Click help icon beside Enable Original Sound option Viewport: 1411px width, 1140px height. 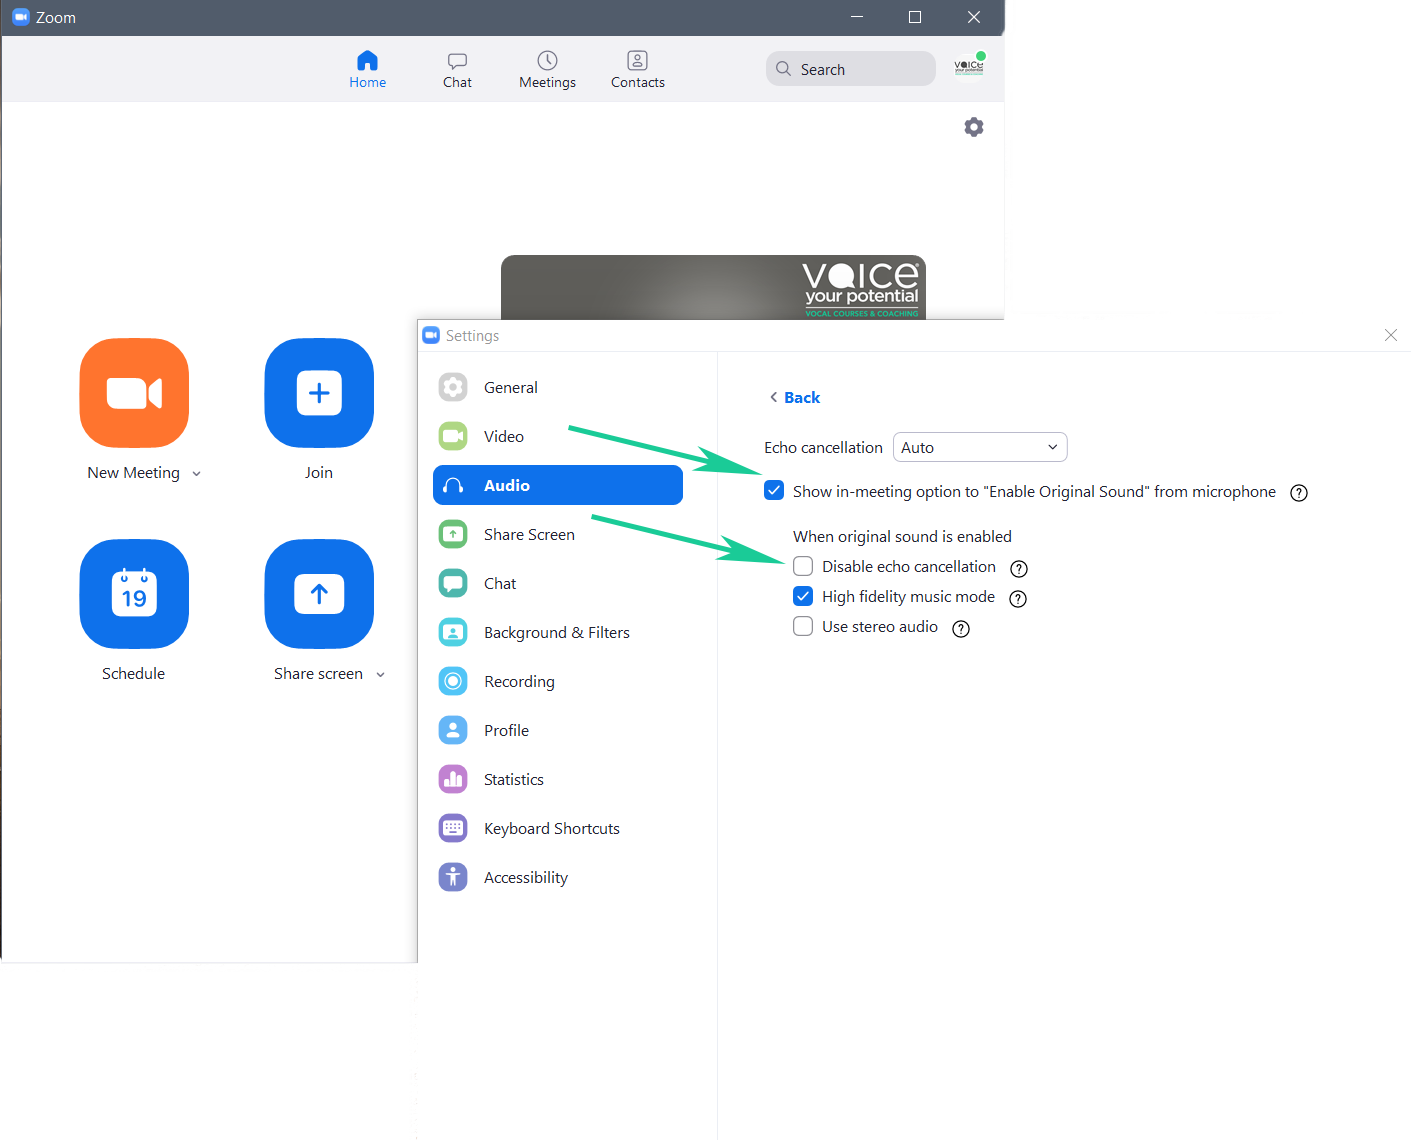[1299, 493]
